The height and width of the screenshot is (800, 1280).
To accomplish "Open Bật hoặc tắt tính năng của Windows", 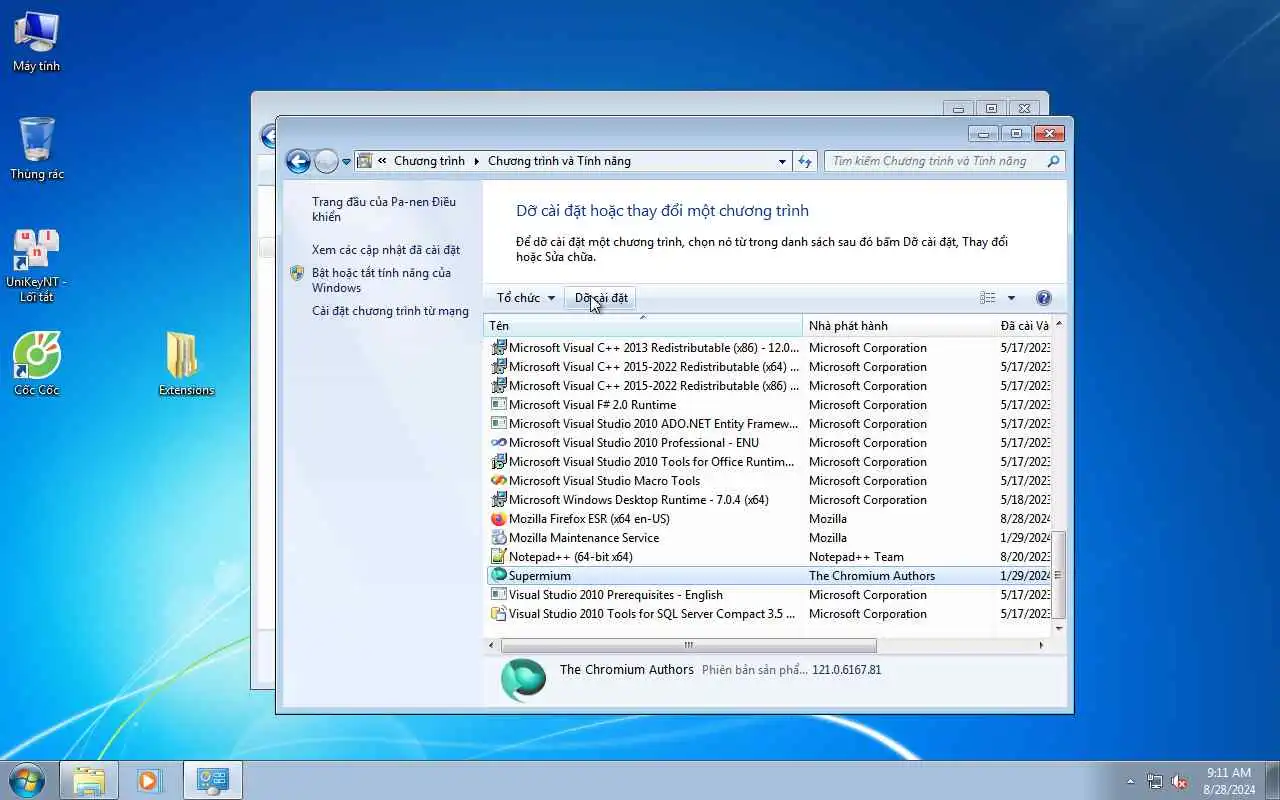I will point(381,280).
